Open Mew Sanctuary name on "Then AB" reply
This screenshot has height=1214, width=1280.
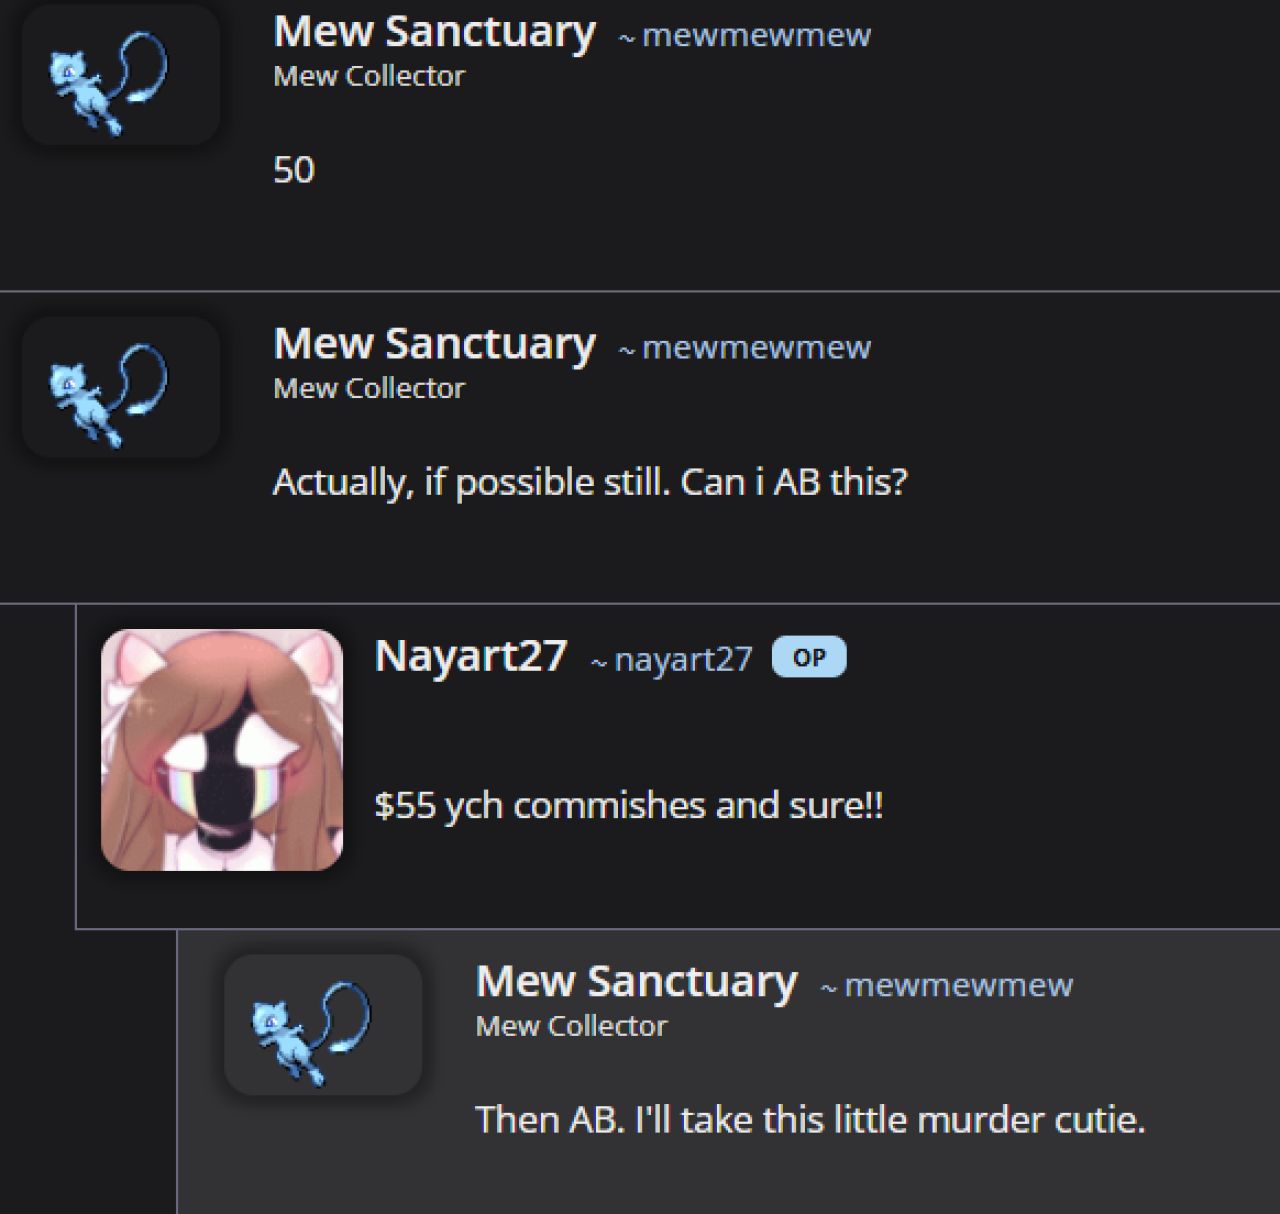tap(636, 982)
